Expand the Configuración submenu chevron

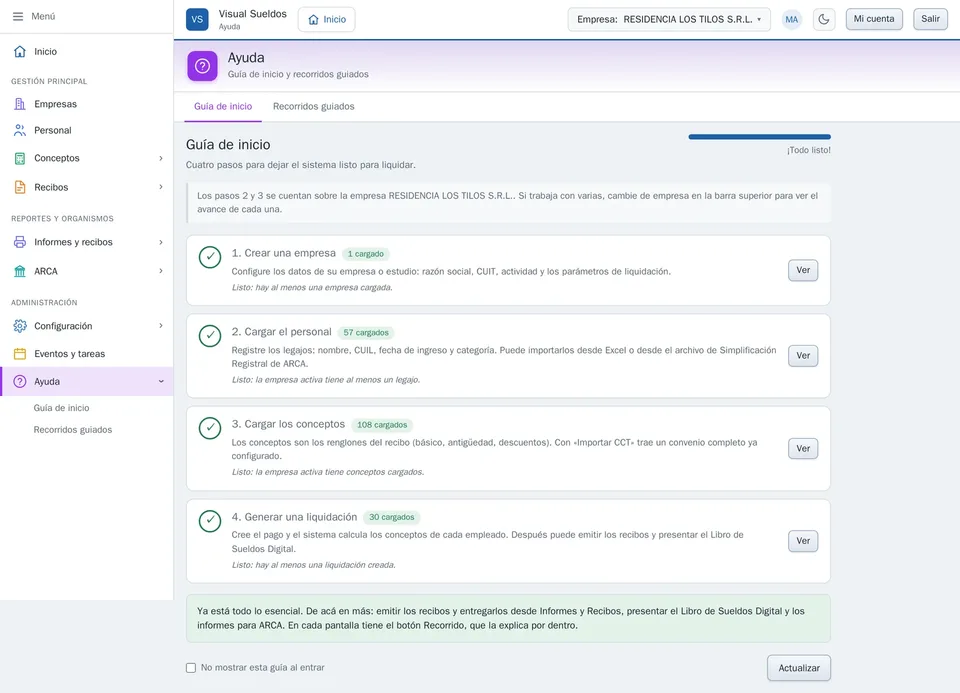(x=161, y=326)
